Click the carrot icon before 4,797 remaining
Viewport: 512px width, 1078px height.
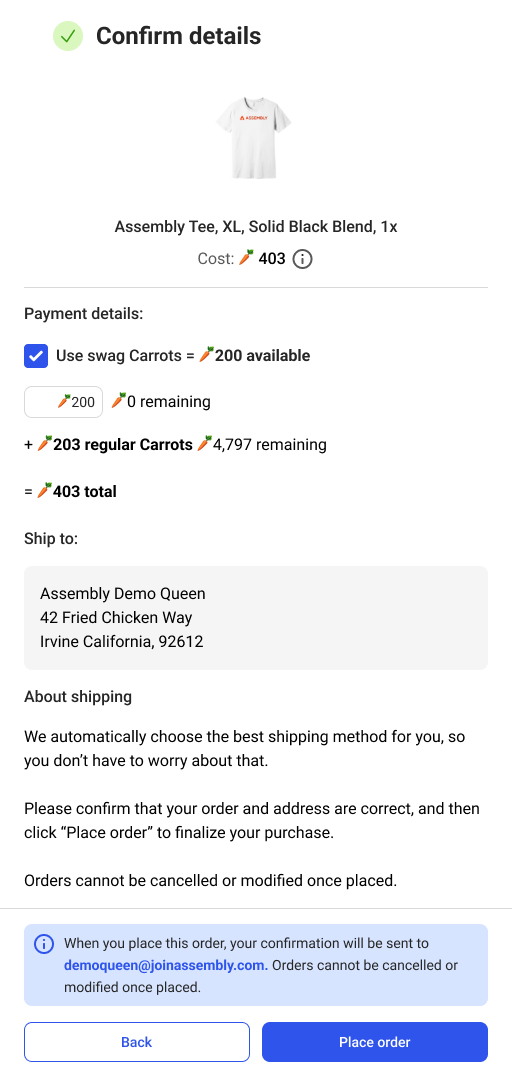coord(204,444)
